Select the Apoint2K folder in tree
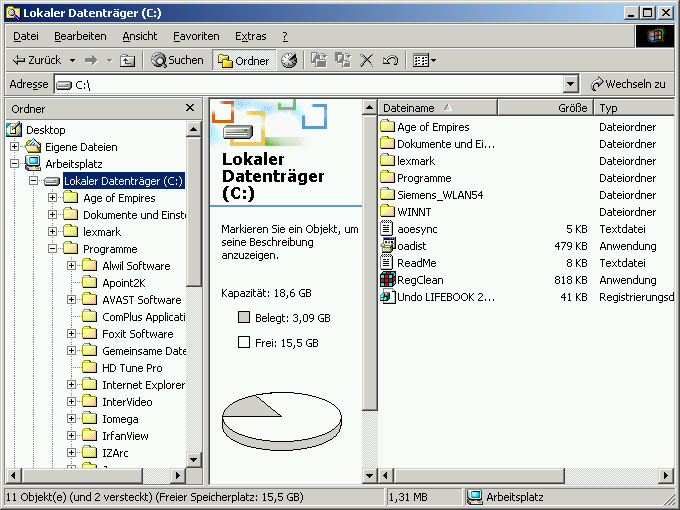The width and height of the screenshot is (680, 510). coord(124,283)
